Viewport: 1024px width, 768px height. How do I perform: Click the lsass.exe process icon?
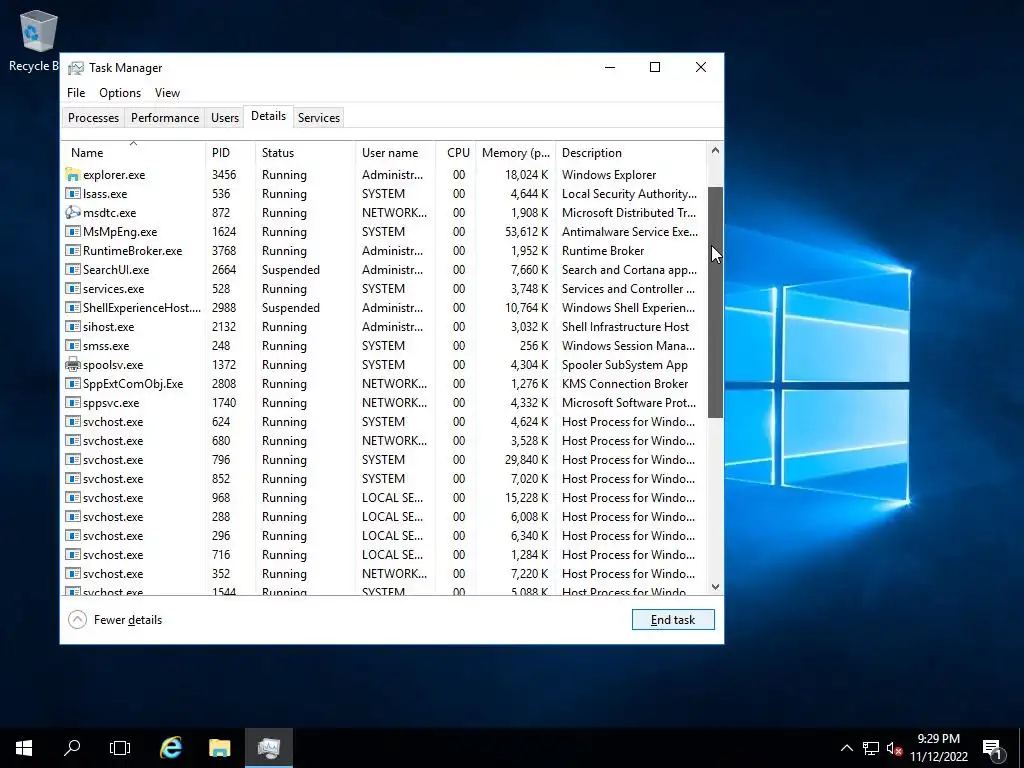click(72, 193)
